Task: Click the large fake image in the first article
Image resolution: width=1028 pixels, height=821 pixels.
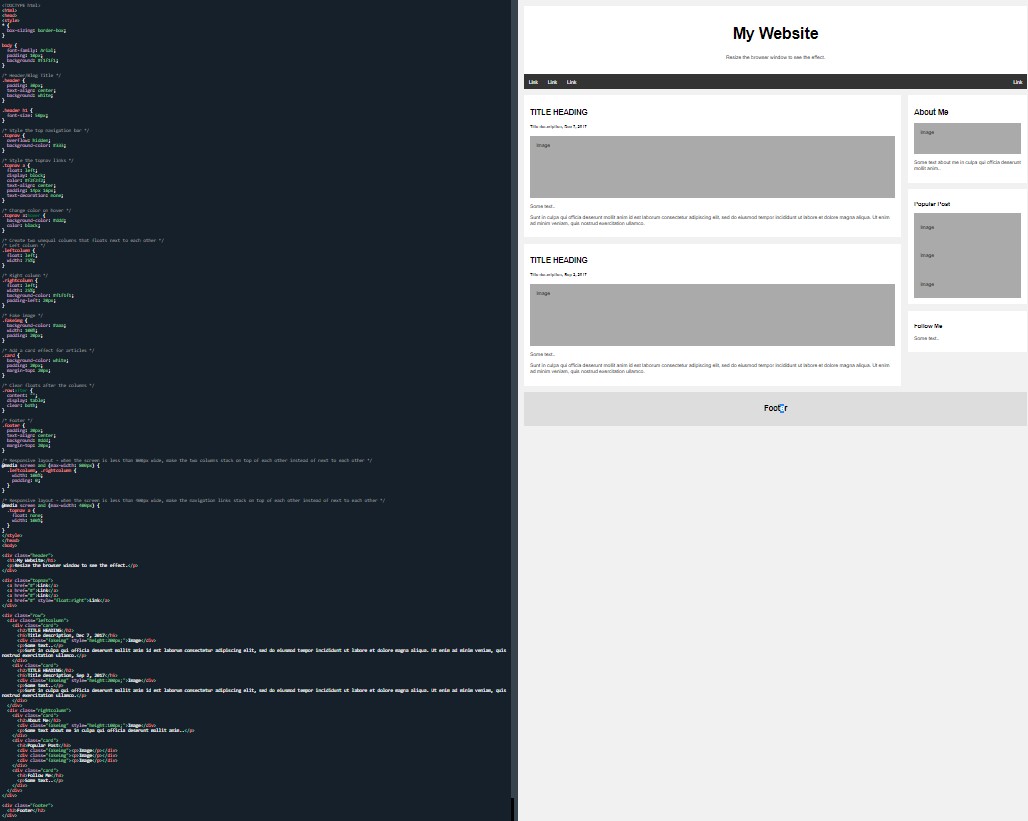Action: 711,167
